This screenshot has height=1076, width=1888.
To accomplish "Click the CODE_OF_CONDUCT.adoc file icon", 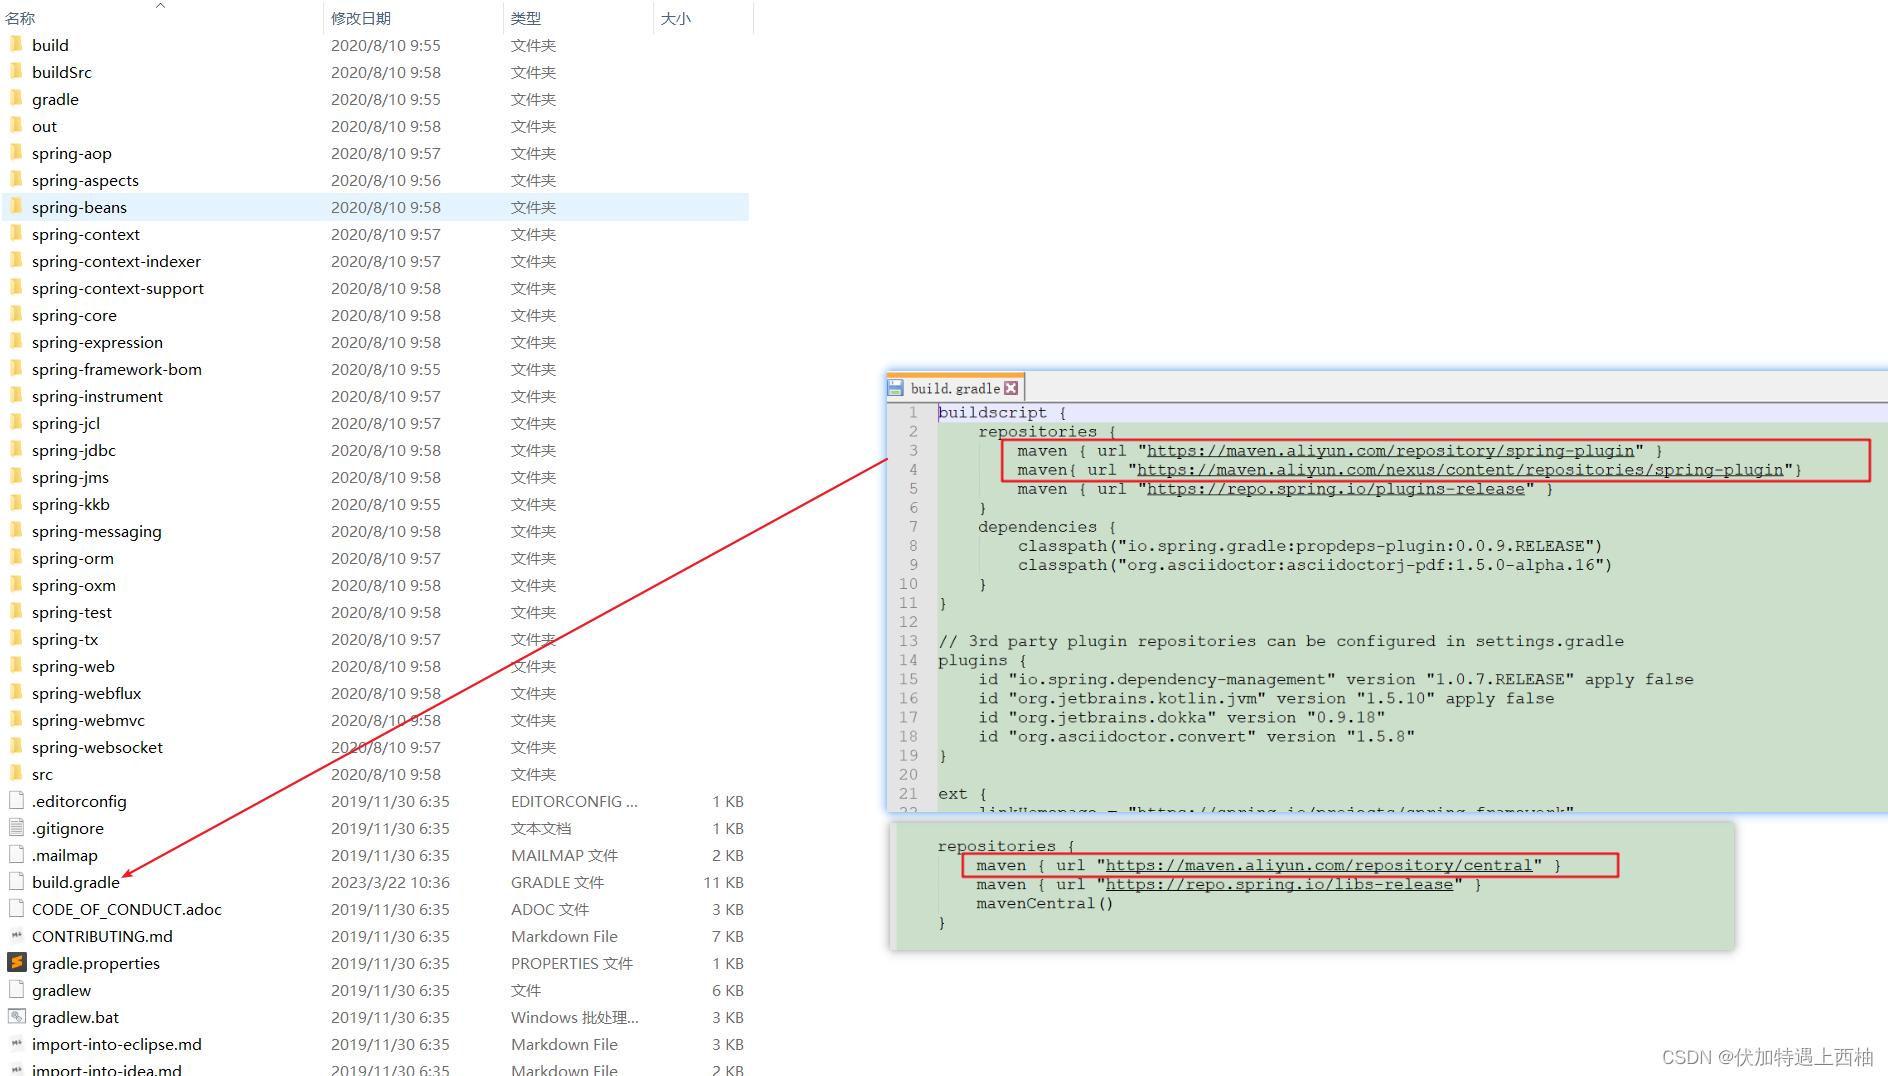I will tap(16, 909).
